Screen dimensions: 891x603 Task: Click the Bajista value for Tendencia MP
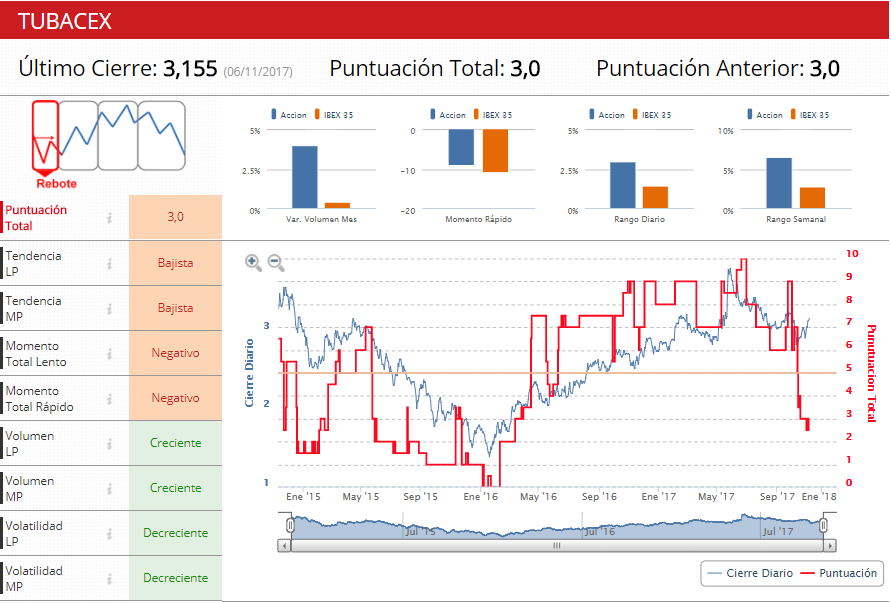[175, 307]
